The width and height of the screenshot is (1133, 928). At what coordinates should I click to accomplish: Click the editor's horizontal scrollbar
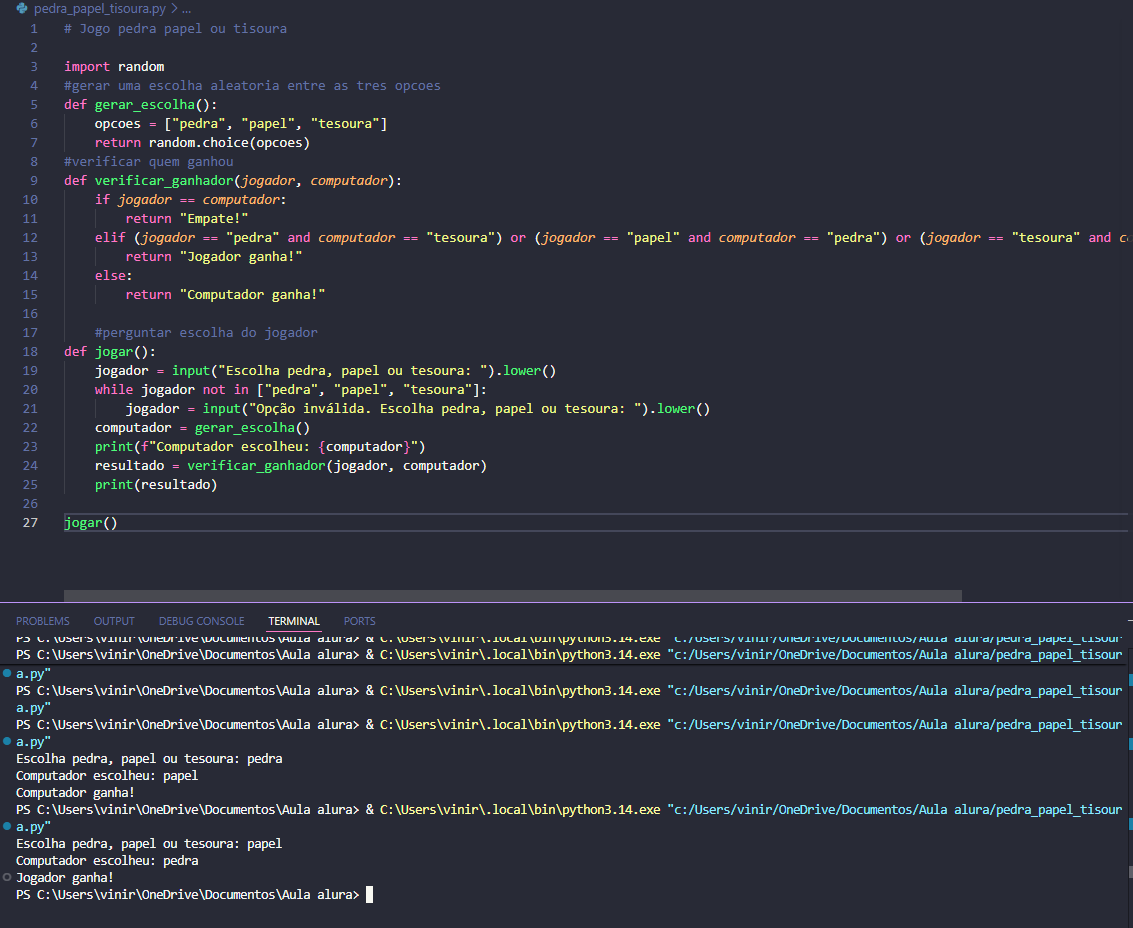pyautogui.click(x=512, y=596)
